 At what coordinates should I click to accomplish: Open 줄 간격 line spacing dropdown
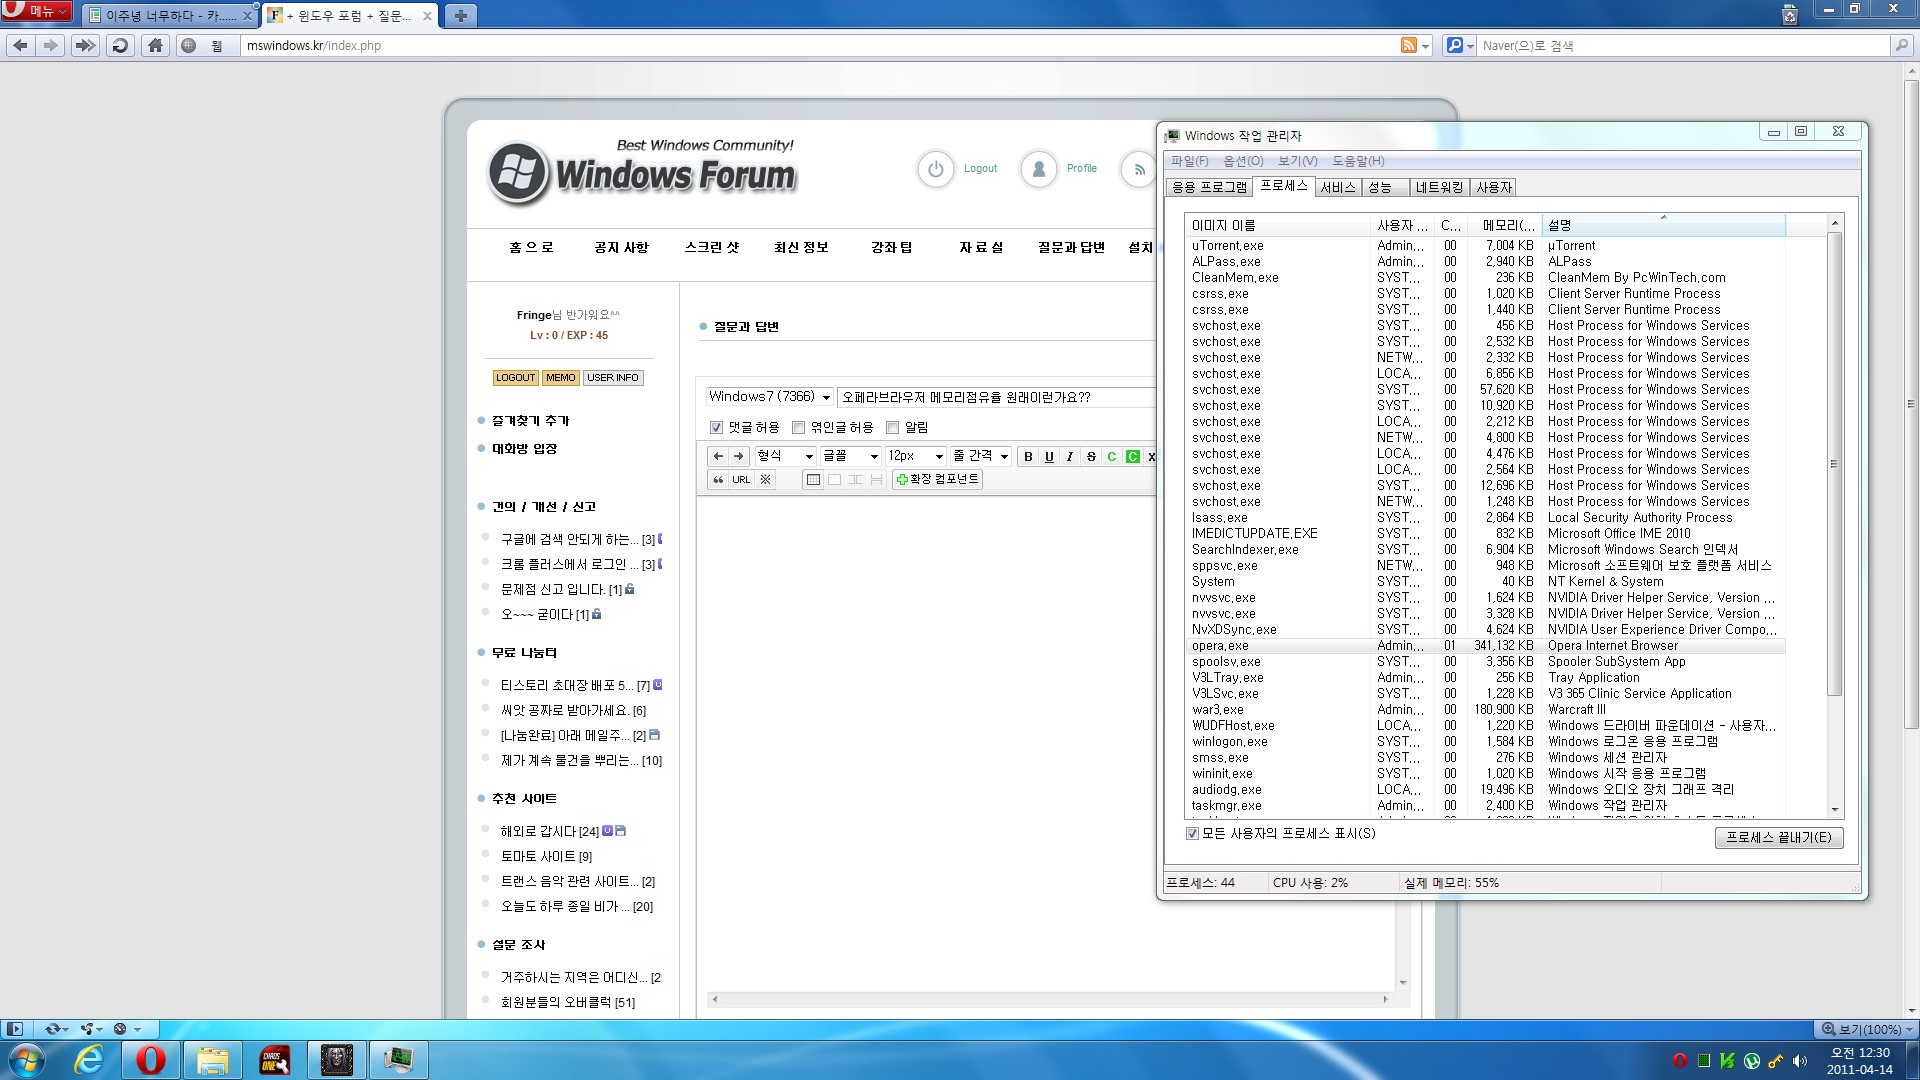point(980,456)
